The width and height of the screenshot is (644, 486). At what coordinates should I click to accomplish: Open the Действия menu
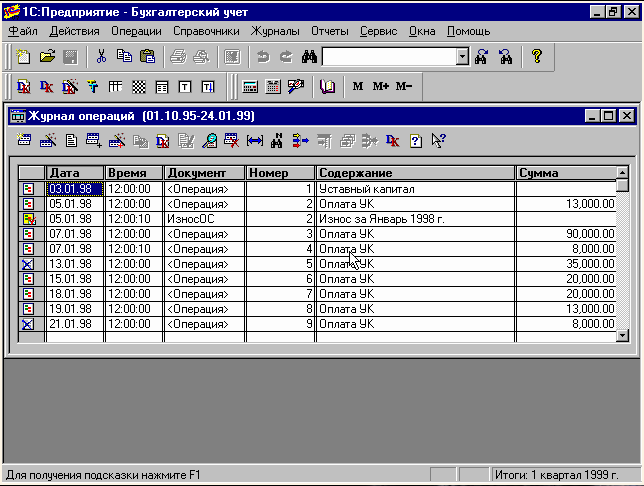(x=74, y=31)
